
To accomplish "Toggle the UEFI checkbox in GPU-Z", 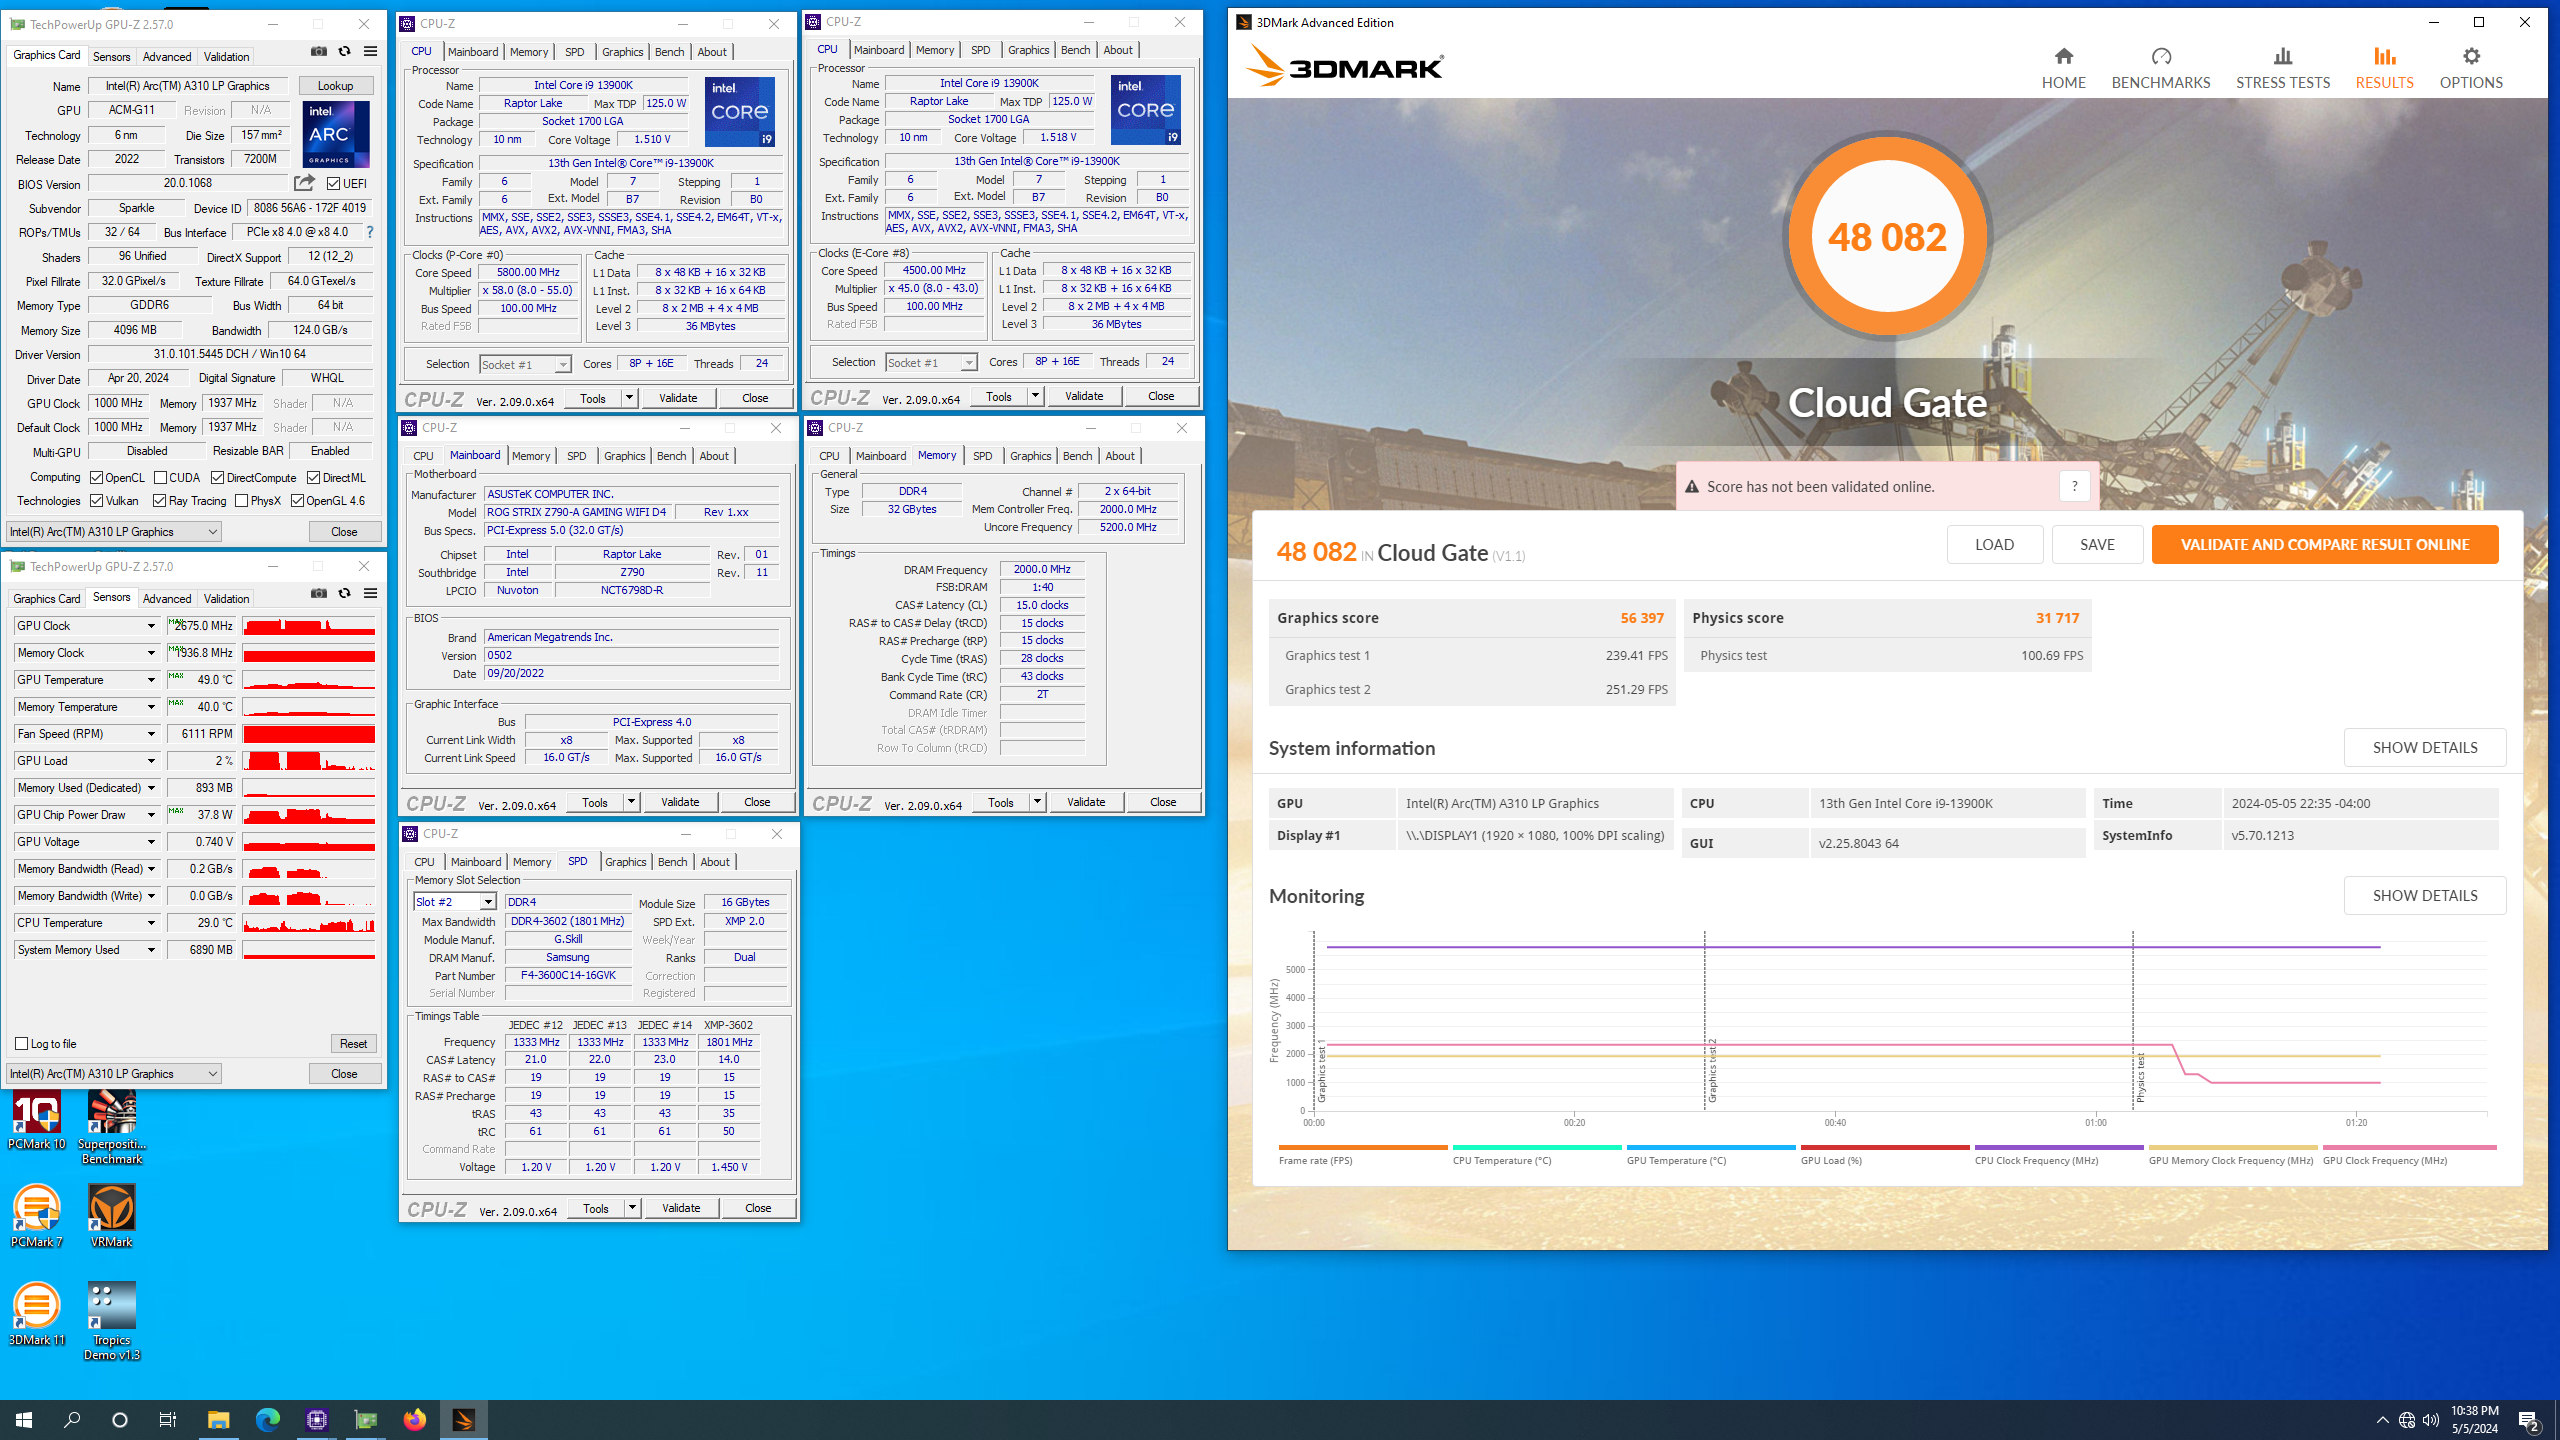I will click(334, 184).
